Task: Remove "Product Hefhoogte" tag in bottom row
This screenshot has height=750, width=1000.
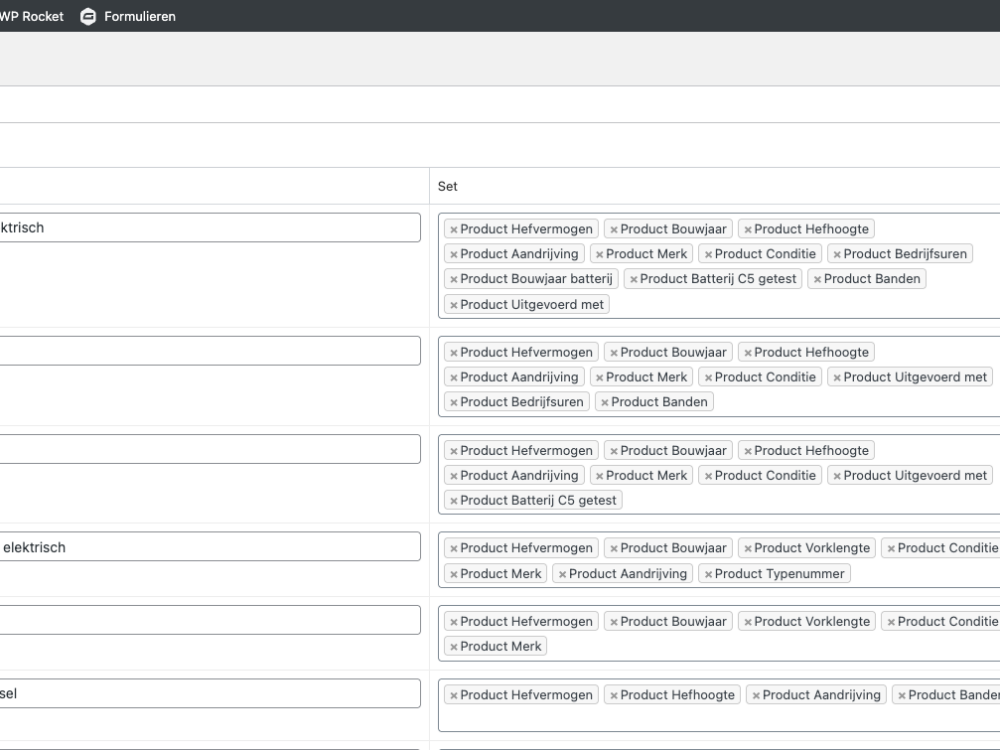Action: 614,696
